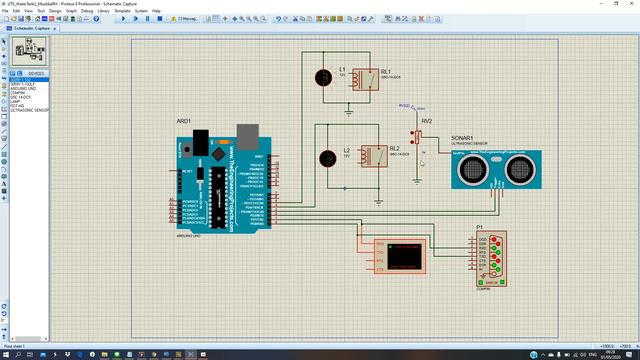Click the relay RL1 component
Viewport: 640px width, 360px height.
click(365, 79)
